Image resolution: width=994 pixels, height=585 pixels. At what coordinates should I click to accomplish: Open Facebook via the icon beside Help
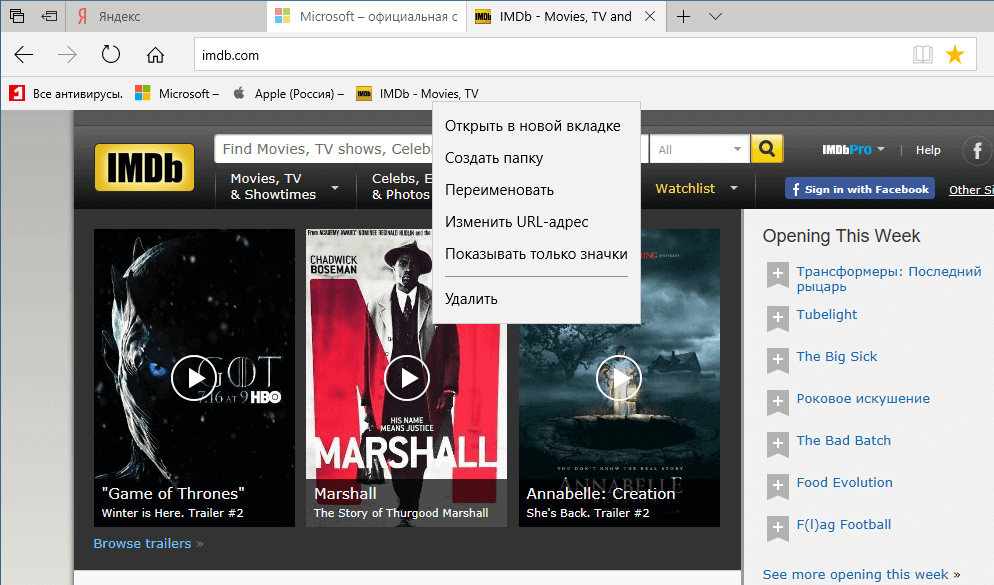[x=976, y=151]
